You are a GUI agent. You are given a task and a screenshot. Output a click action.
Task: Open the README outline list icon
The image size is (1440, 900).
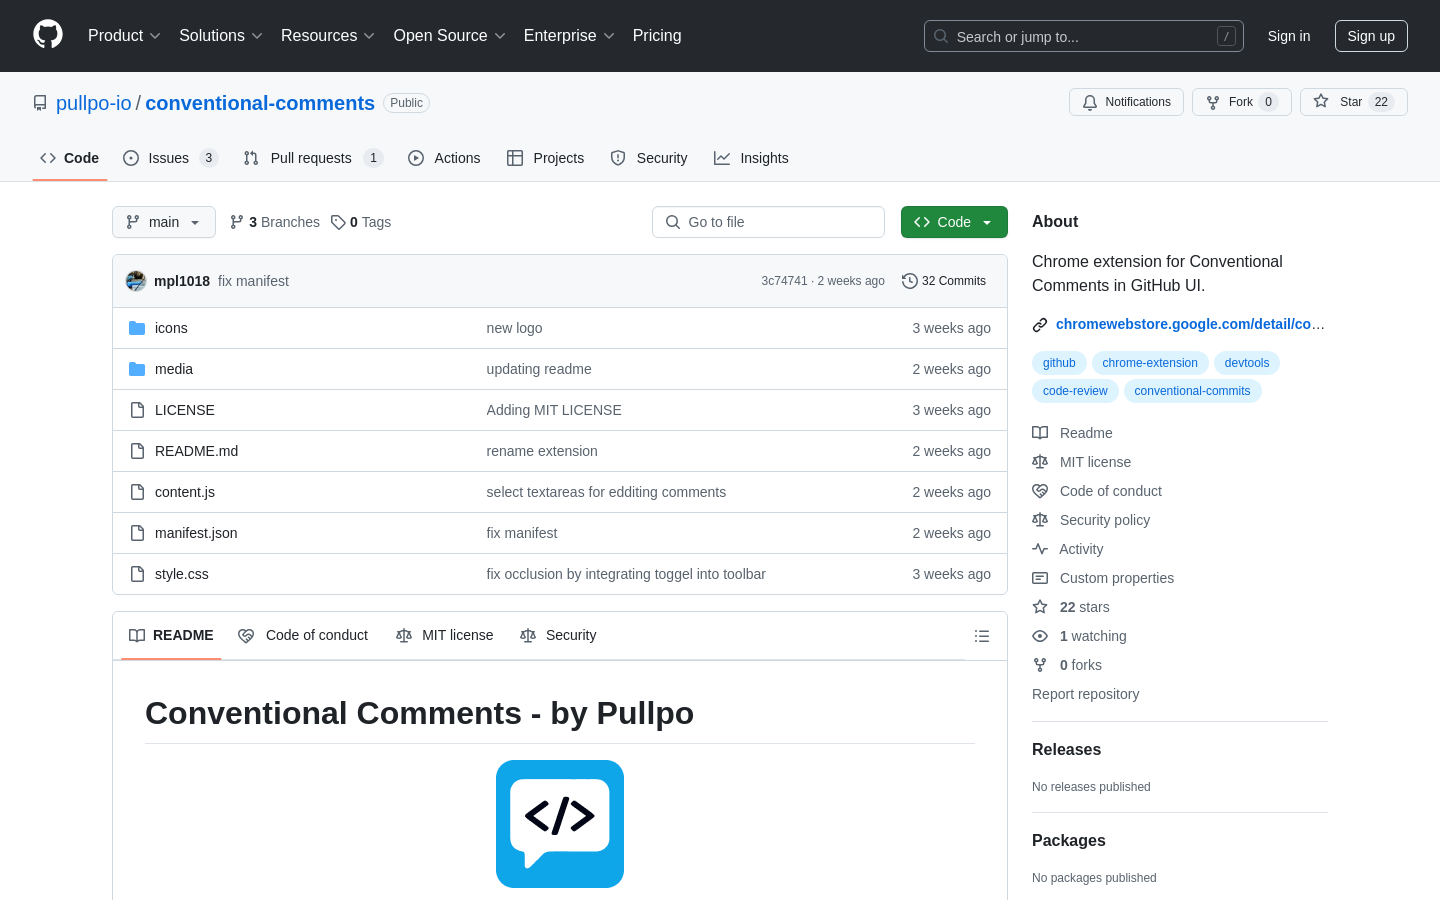point(982,636)
